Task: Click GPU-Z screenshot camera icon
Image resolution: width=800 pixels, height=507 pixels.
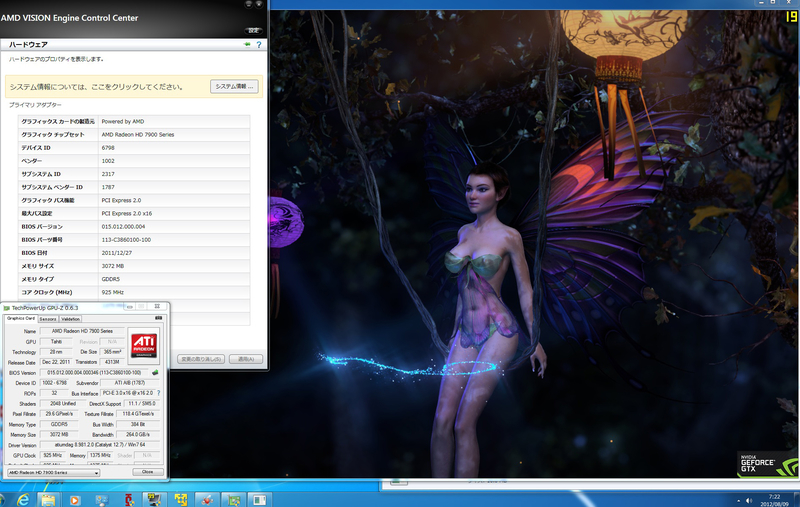Action: [159, 318]
